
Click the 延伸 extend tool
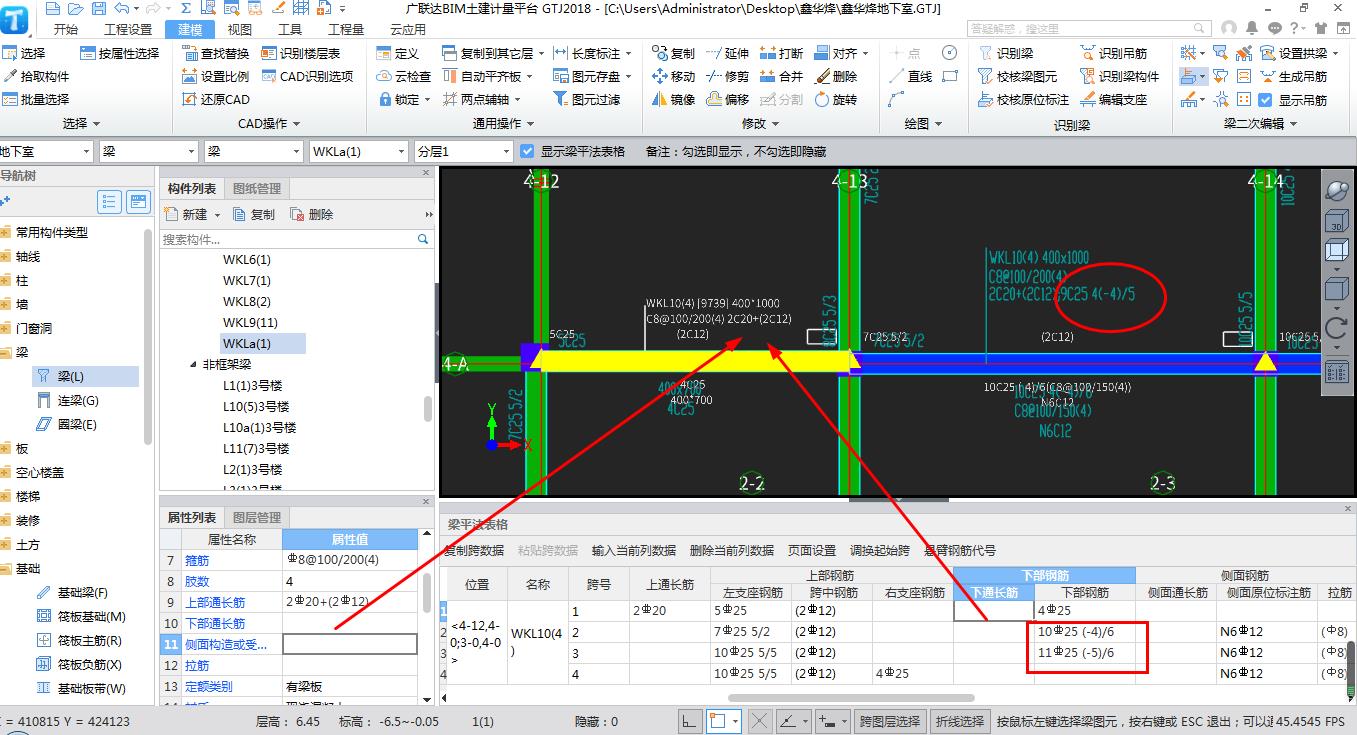point(727,53)
